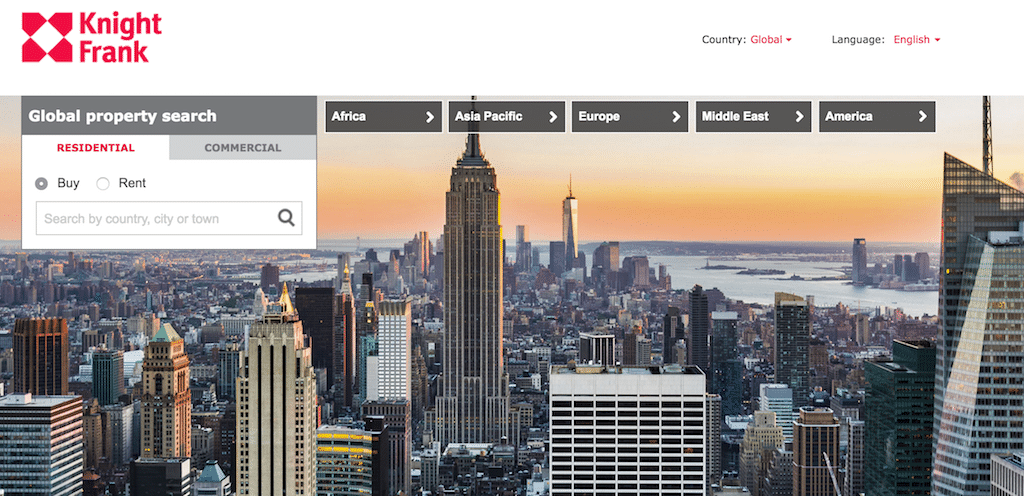Switch to the Residential tab
The width and height of the screenshot is (1024, 496).
click(x=96, y=148)
